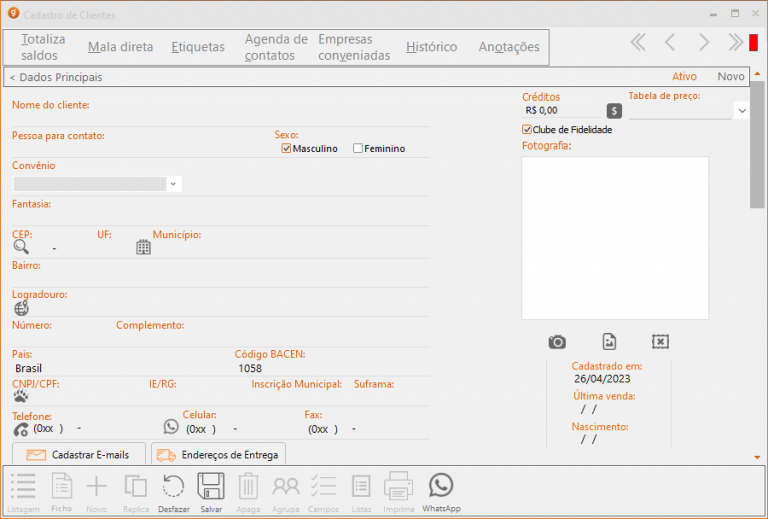Click in the Nome do cliente field
This screenshot has width=768, height=519.
[220, 119]
